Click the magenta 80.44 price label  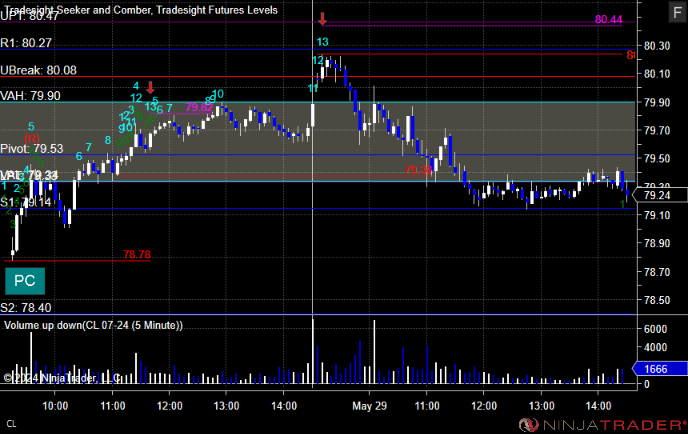pos(608,20)
